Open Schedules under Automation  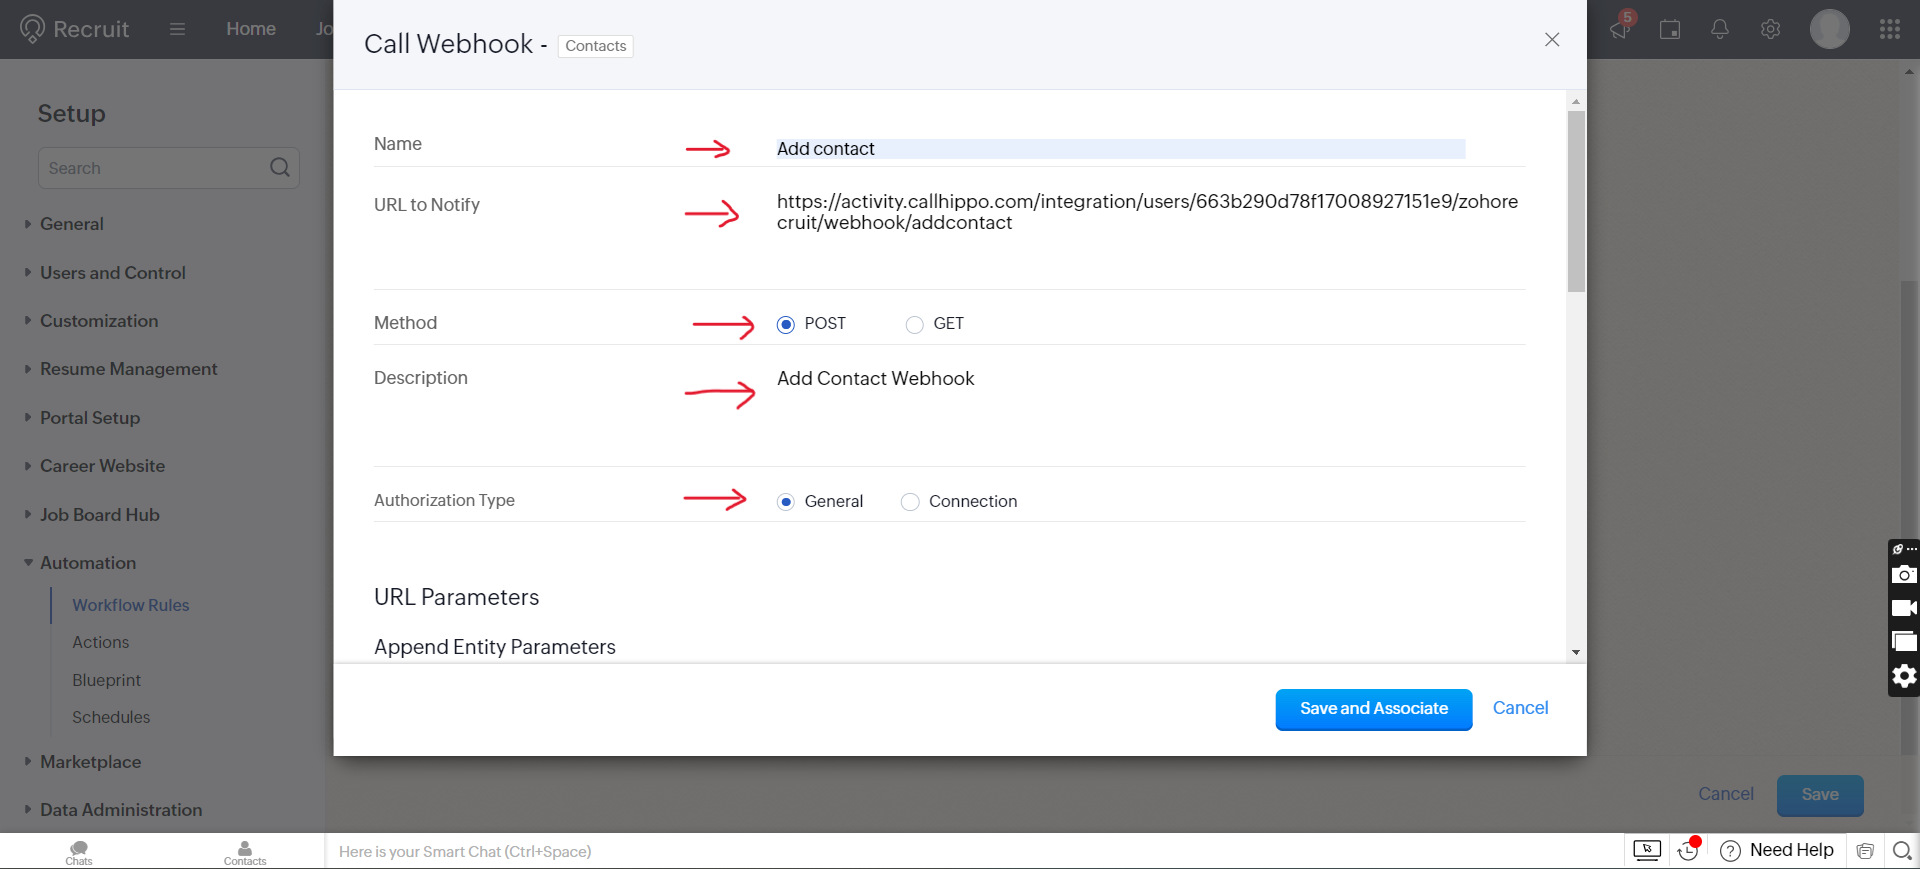tap(111, 717)
